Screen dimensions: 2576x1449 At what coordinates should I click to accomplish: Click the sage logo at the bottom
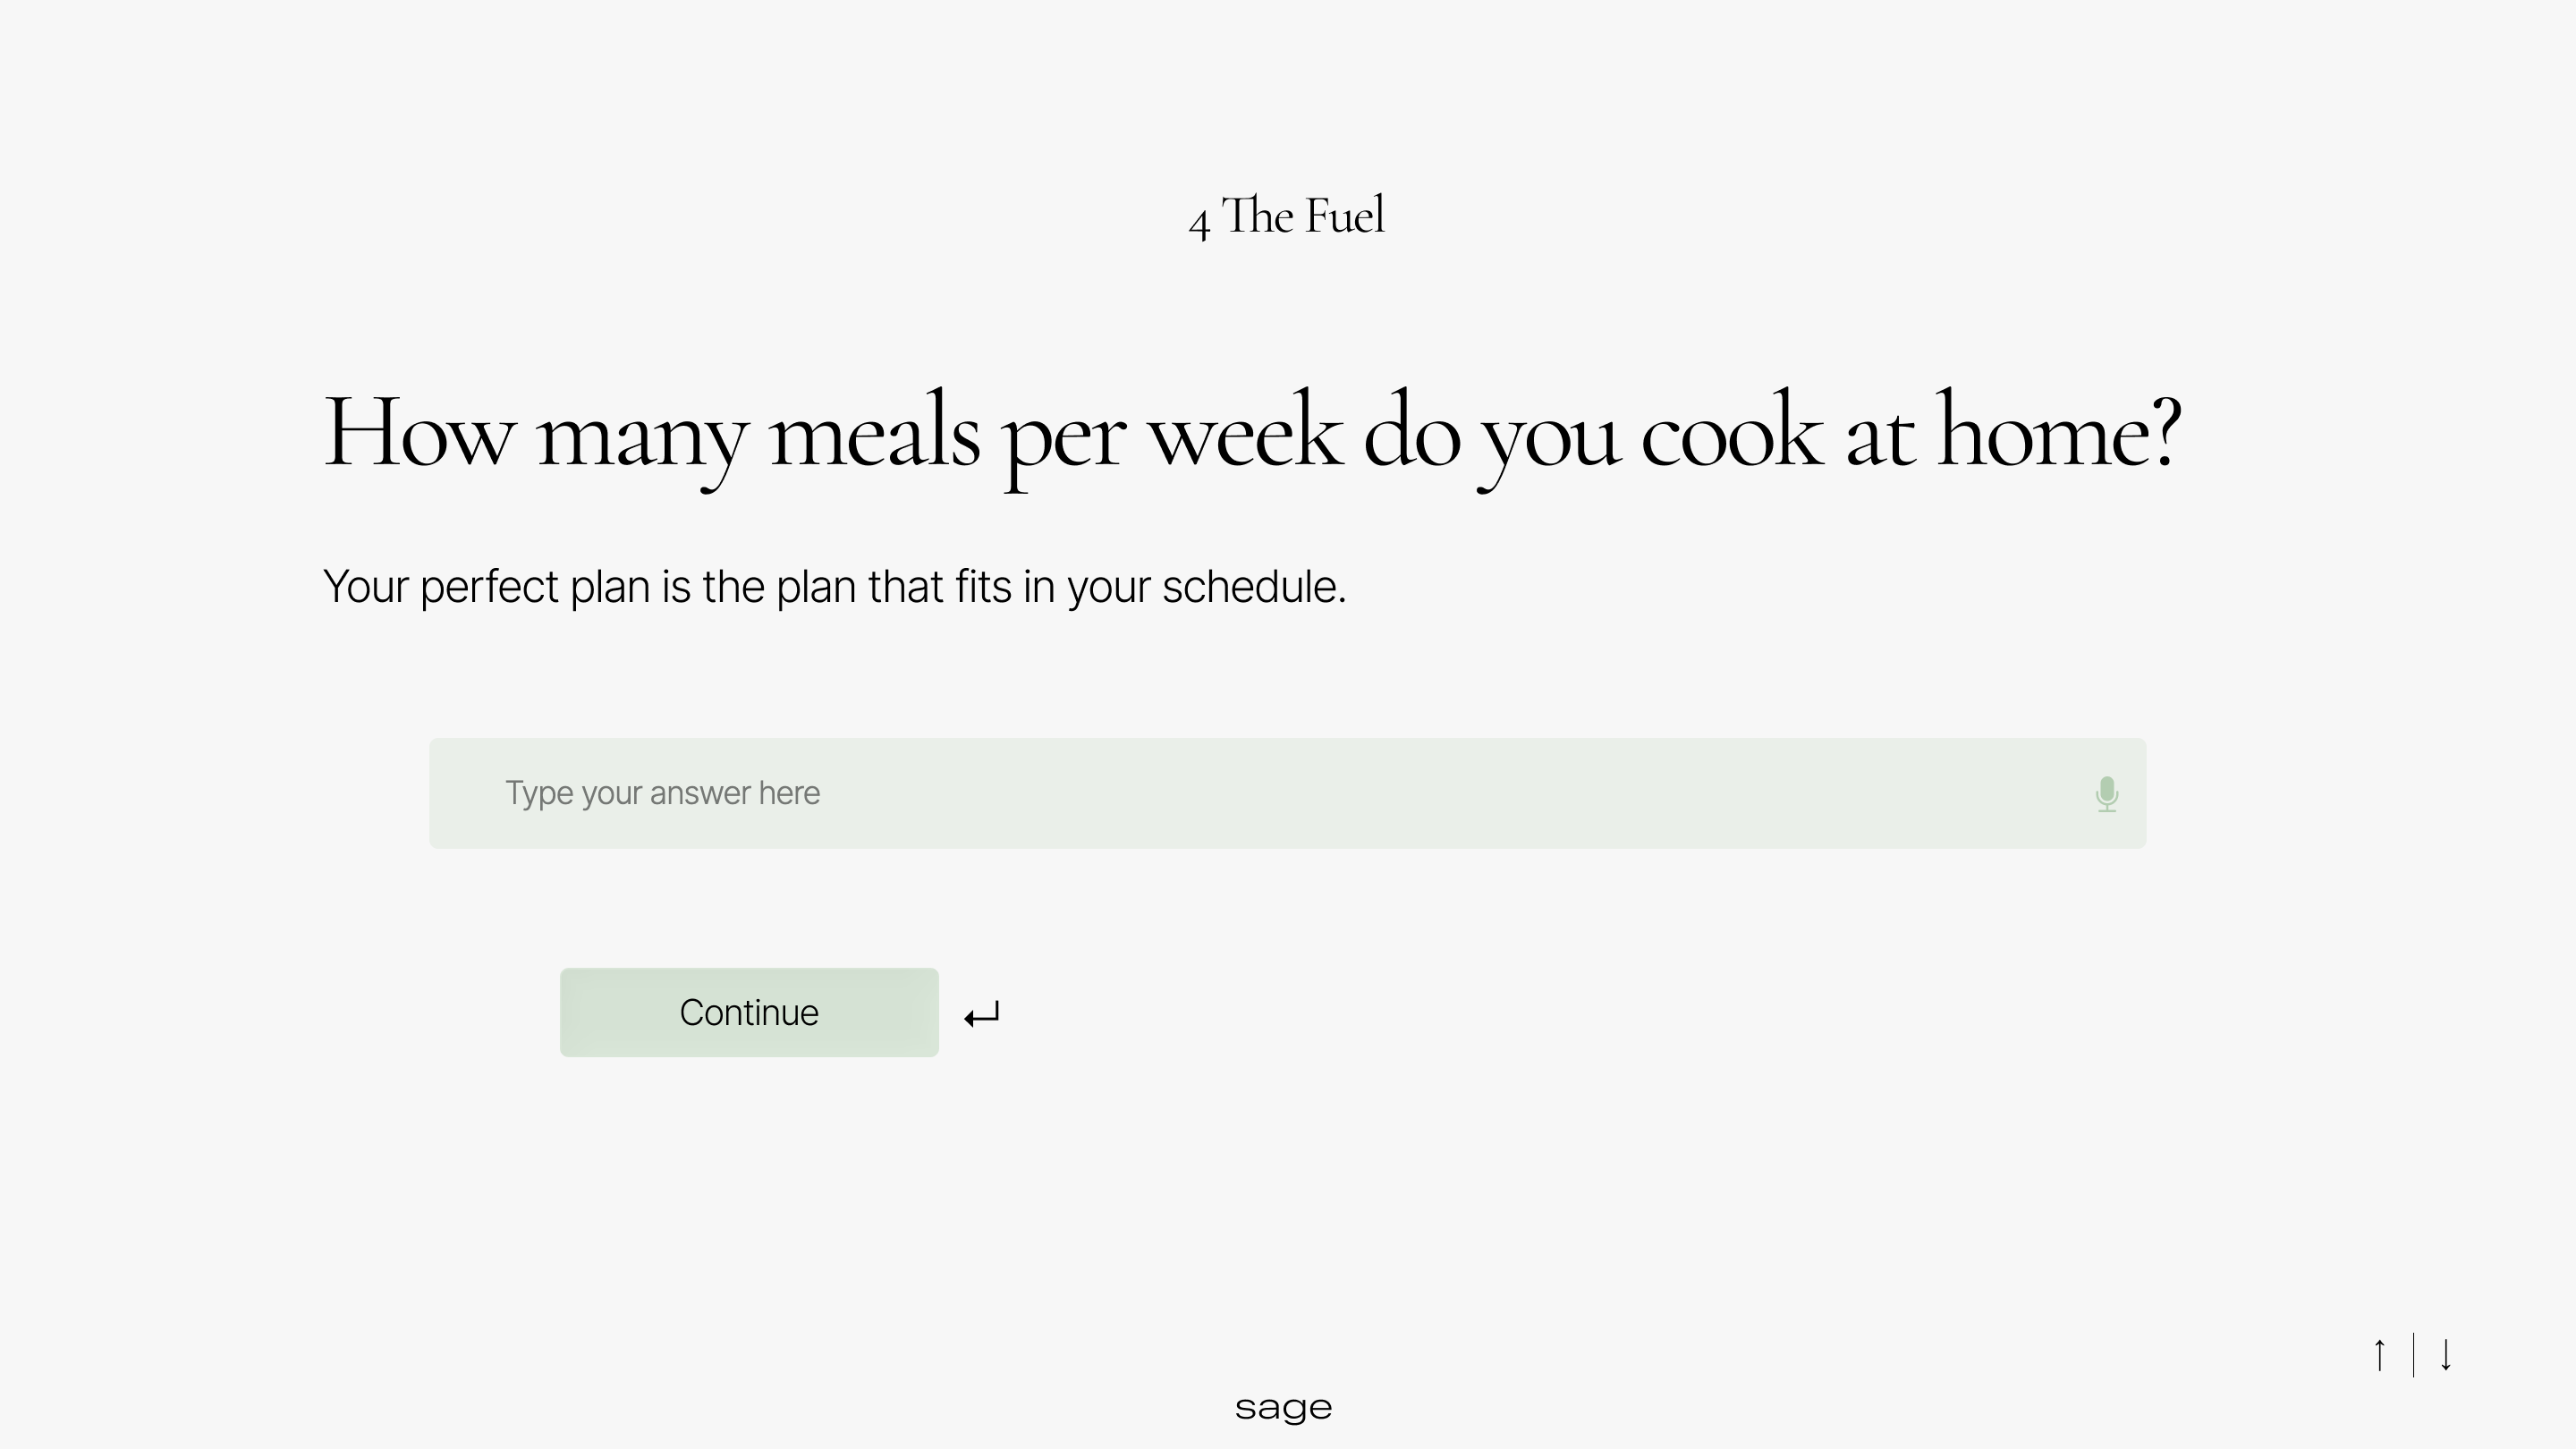click(1283, 1408)
